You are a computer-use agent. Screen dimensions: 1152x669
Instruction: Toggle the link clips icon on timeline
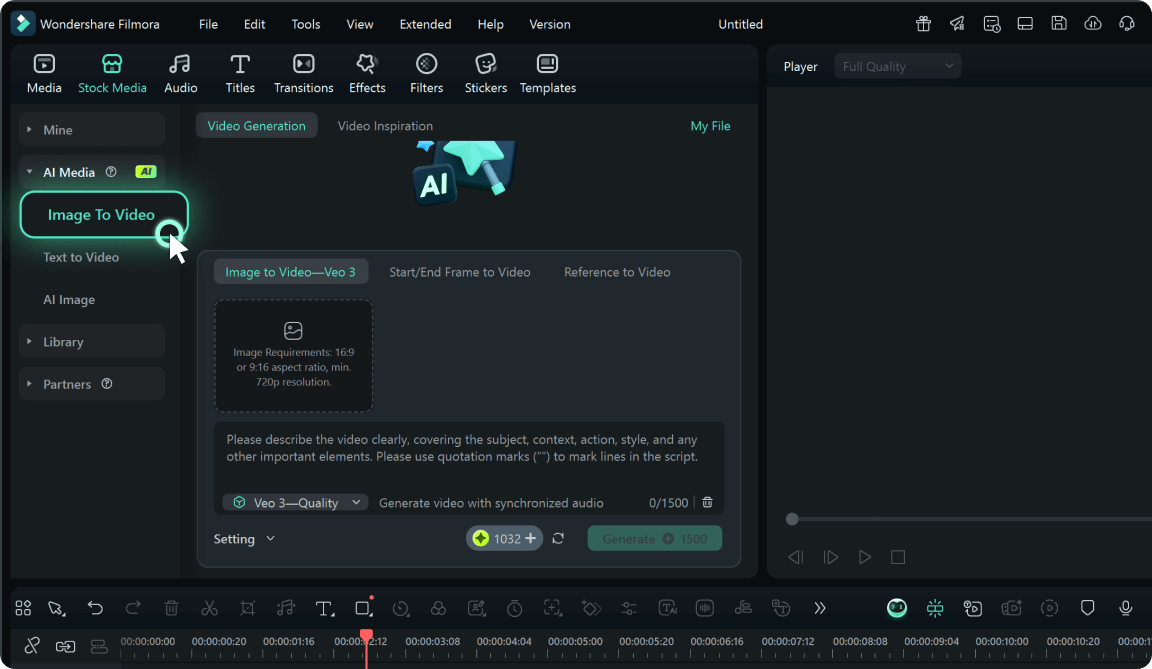[65, 646]
